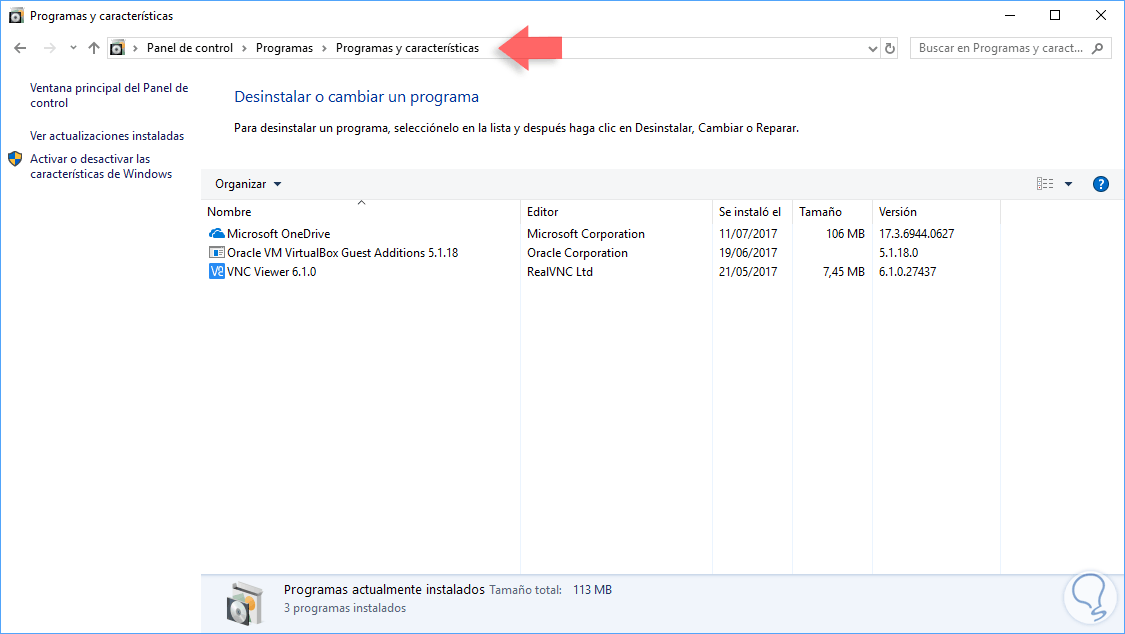Expand chevron after Programas breadcrumb

[x=324, y=48]
